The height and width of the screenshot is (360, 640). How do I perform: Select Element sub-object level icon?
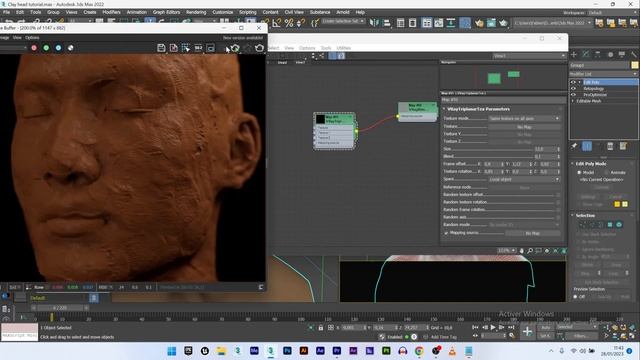[x=619, y=224]
